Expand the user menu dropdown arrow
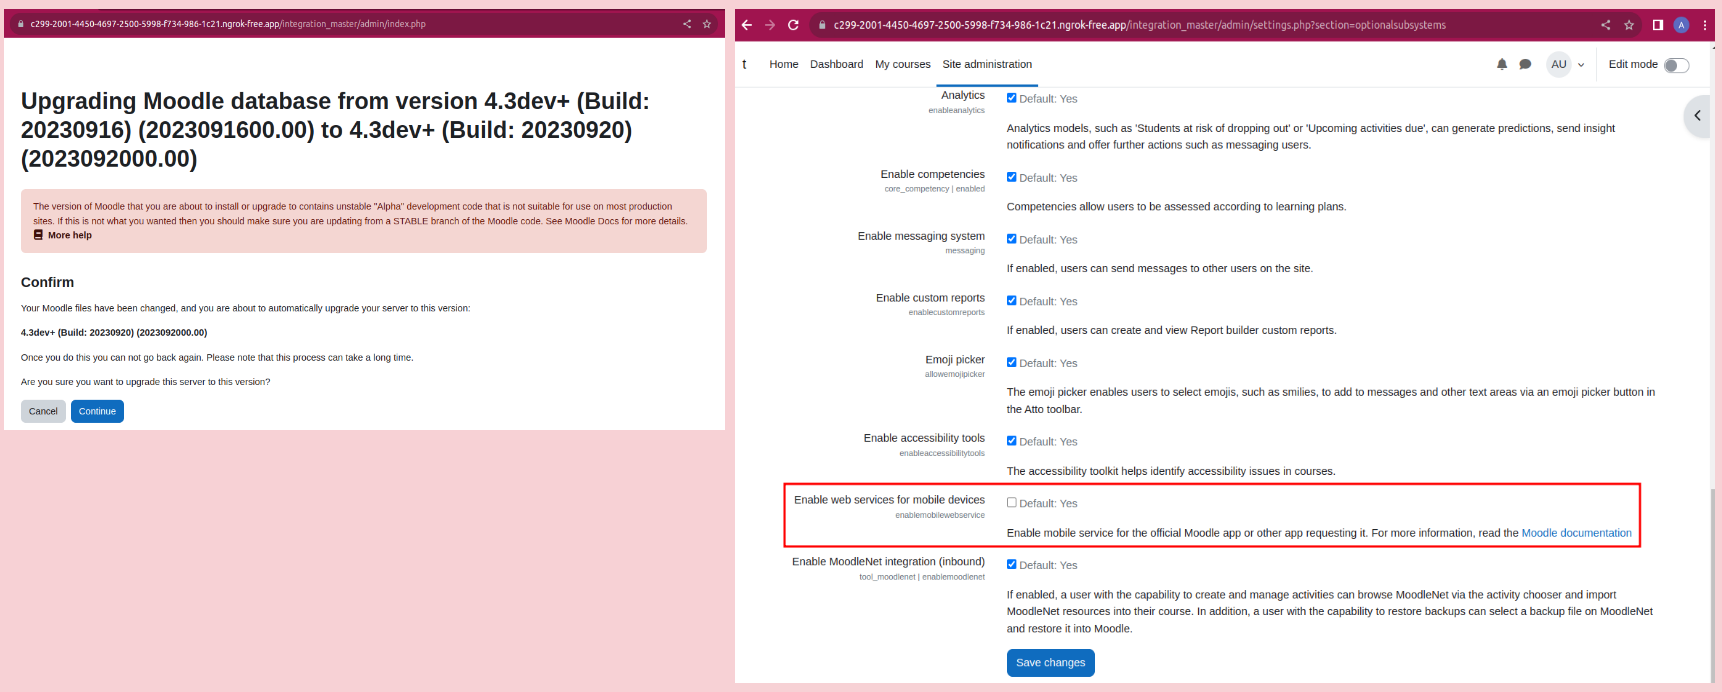Image resolution: width=1722 pixels, height=692 pixels. point(1581,65)
